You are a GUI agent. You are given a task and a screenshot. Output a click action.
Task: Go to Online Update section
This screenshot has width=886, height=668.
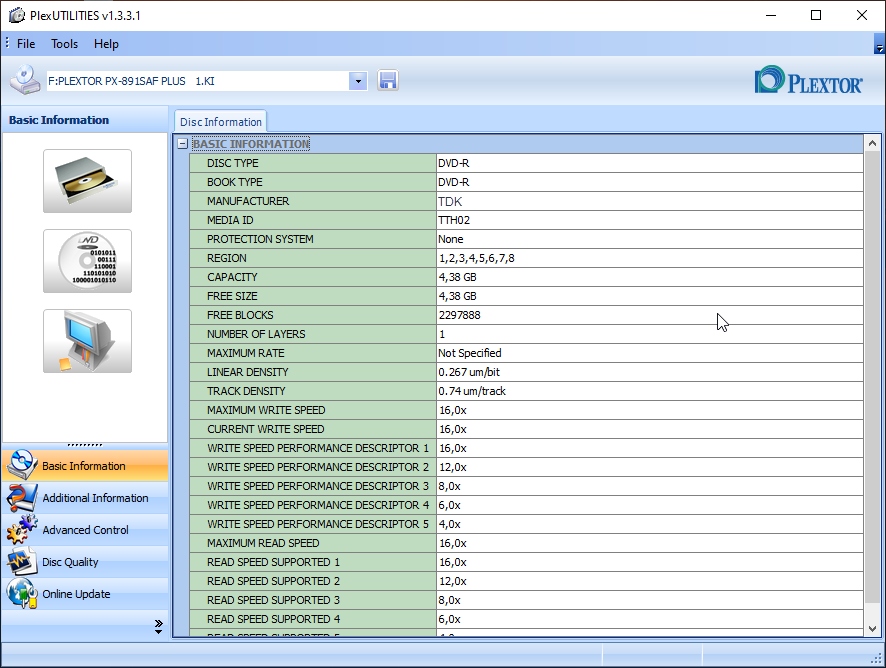coord(85,594)
